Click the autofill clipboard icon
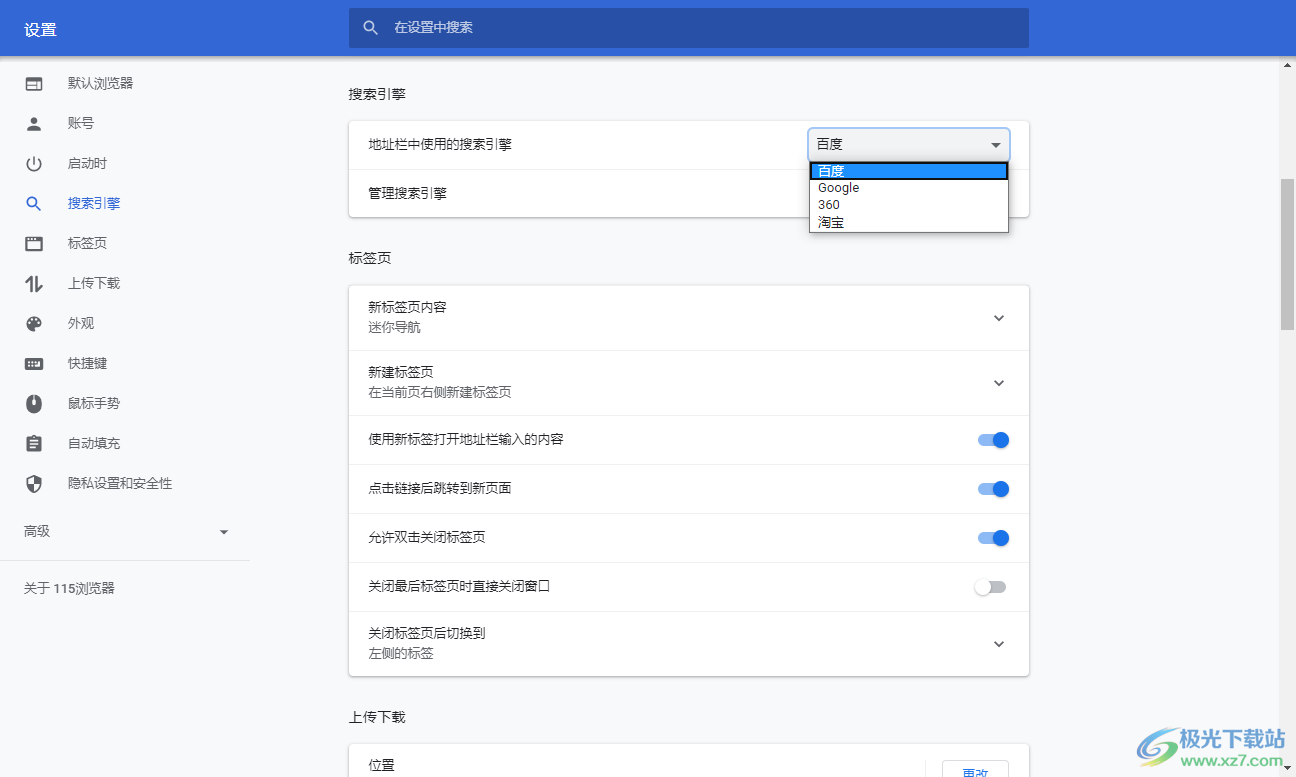The width and height of the screenshot is (1296, 777). (x=34, y=444)
